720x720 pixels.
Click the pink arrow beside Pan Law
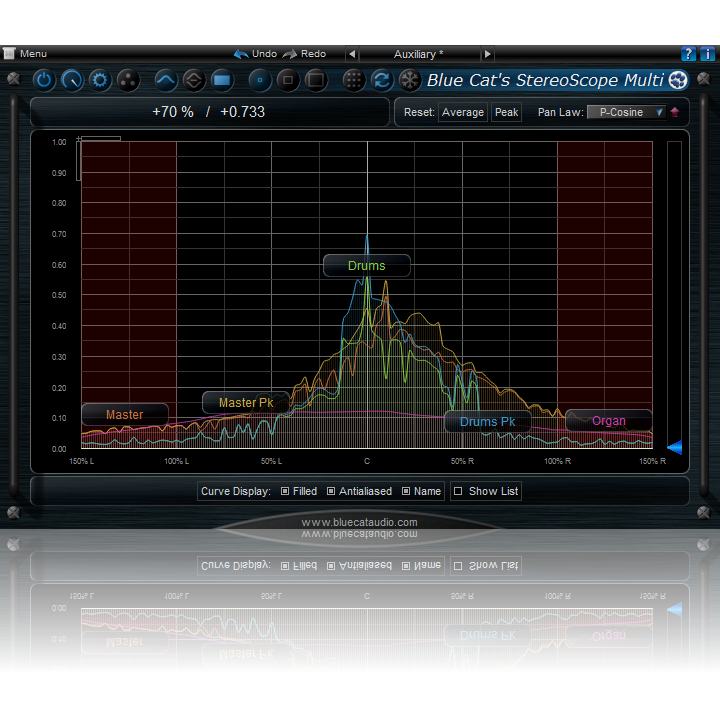(675, 112)
